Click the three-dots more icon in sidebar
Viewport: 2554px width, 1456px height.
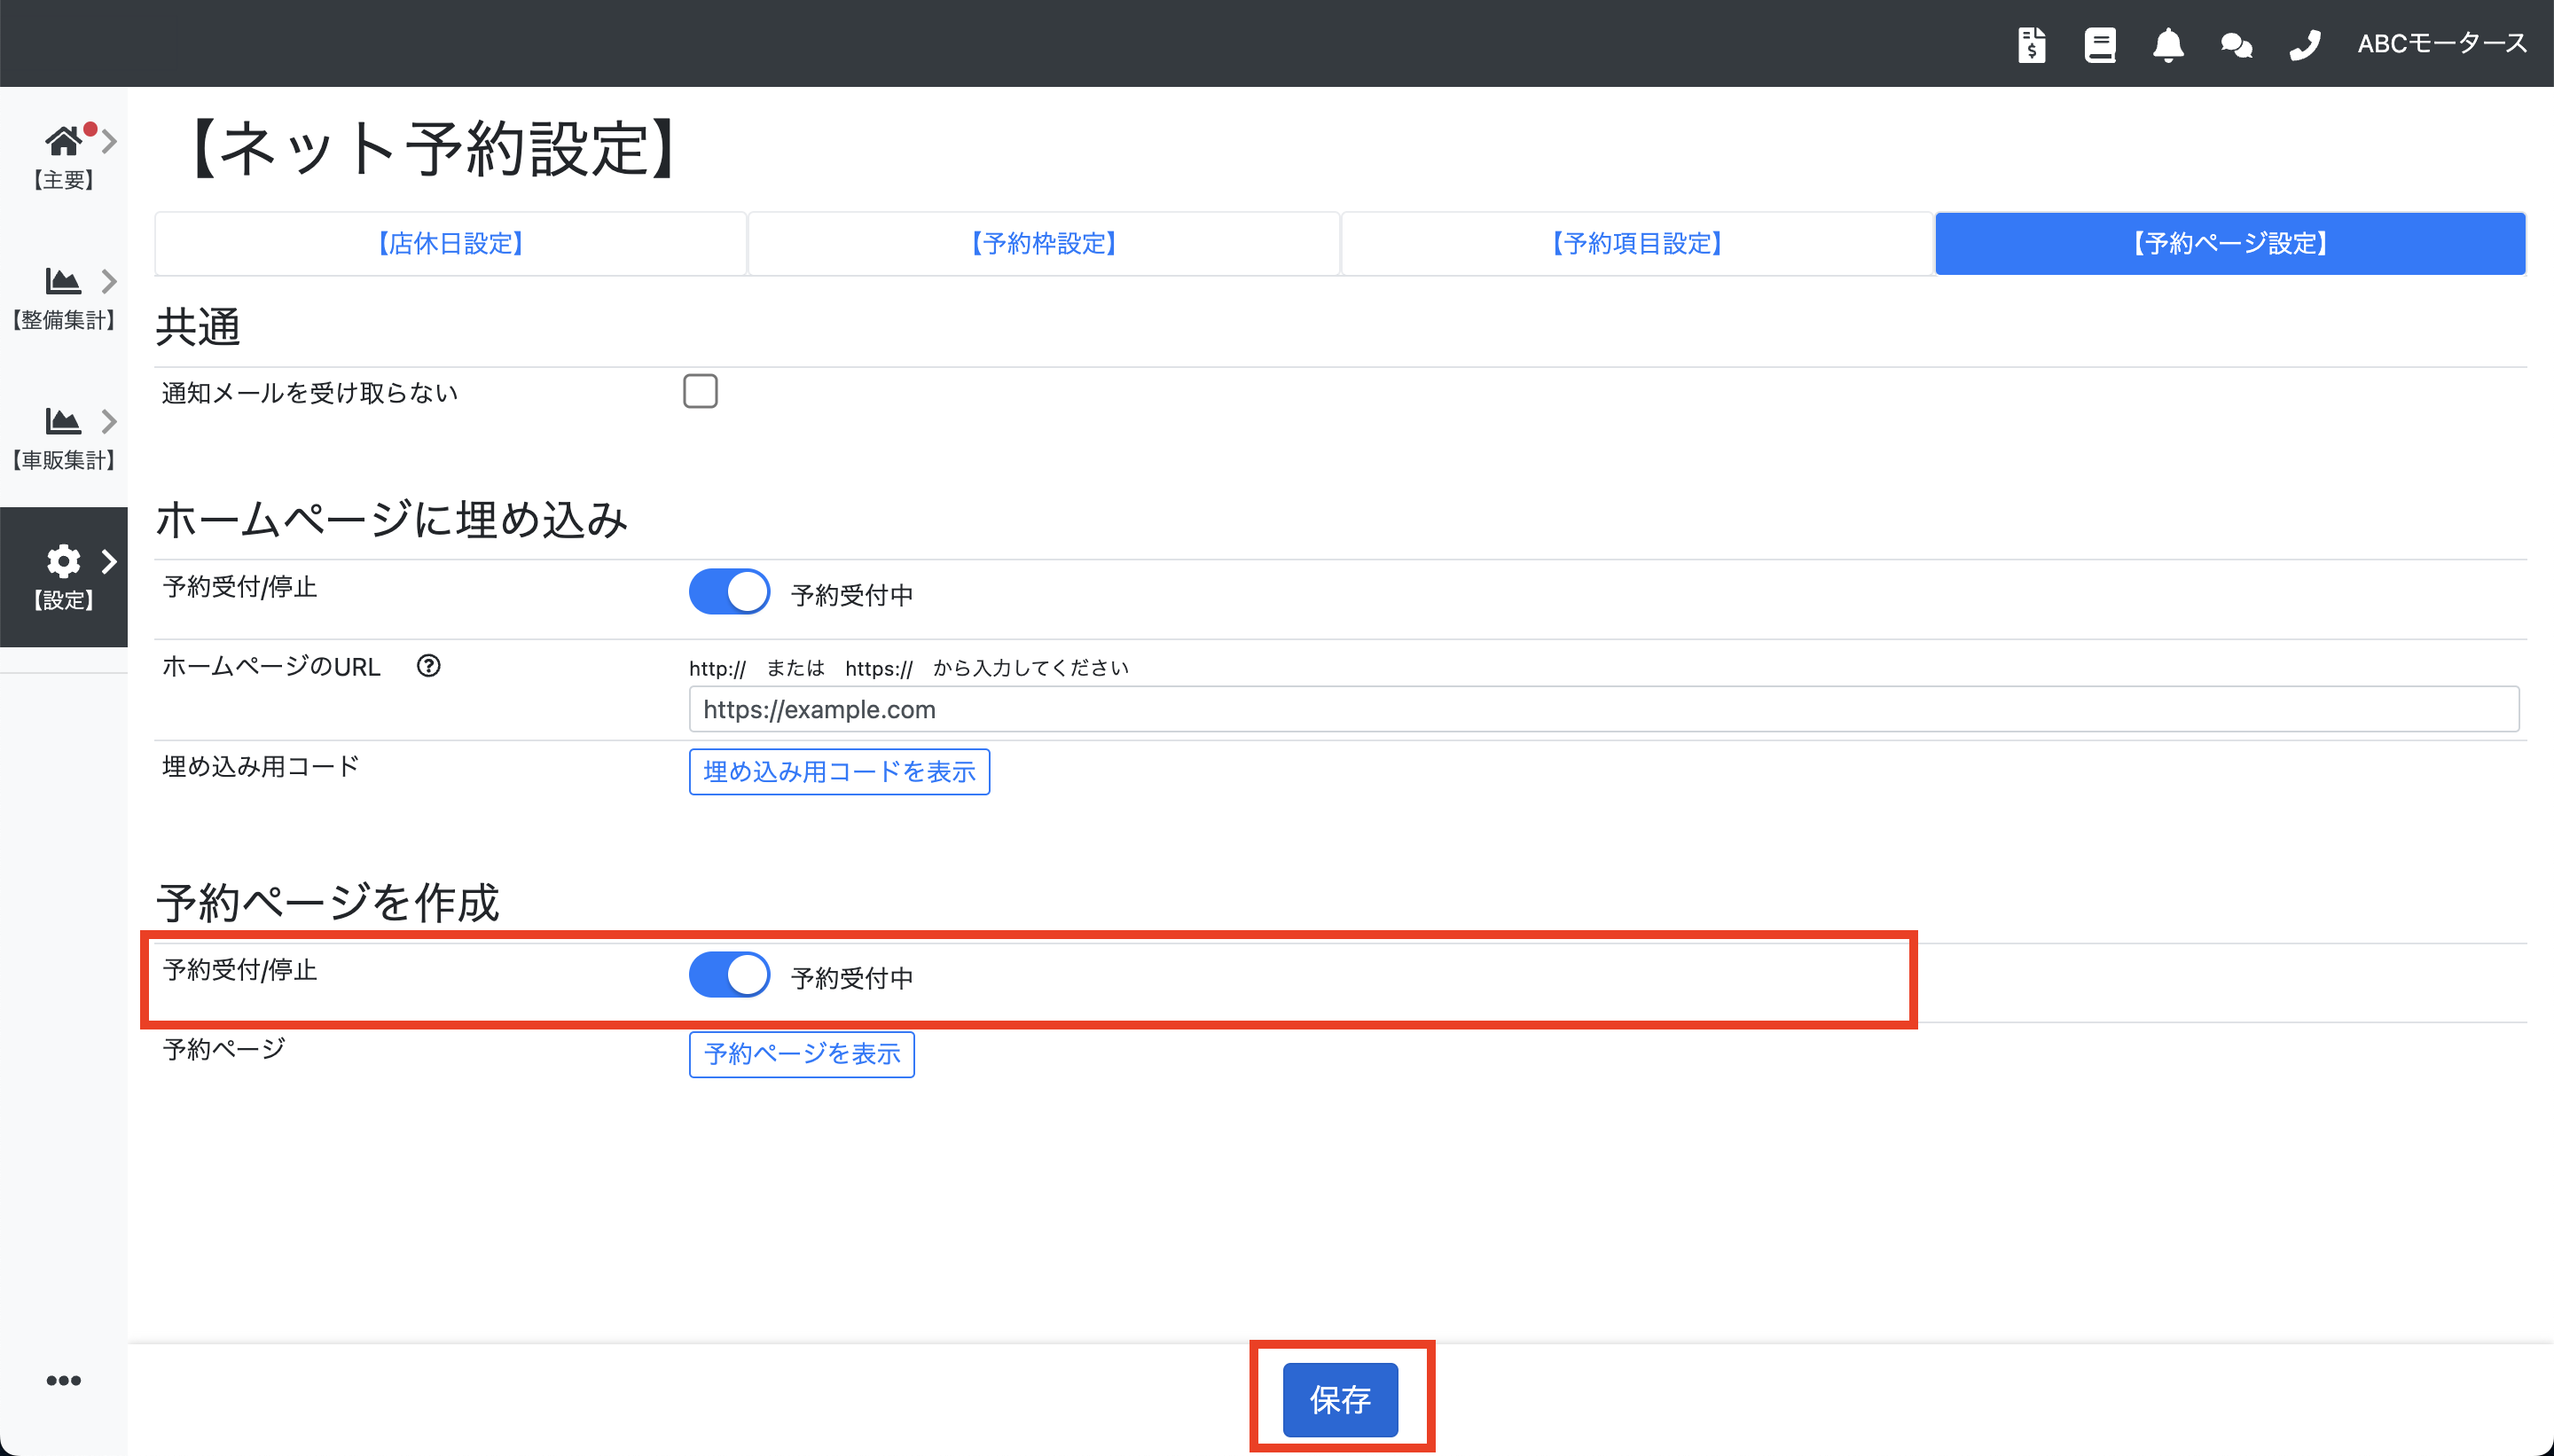click(63, 1380)
